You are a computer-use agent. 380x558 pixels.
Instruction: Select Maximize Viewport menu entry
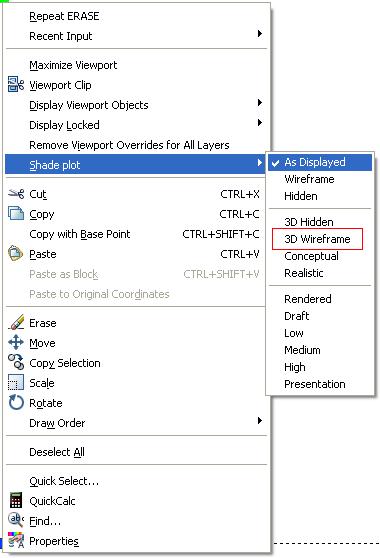pyautogui.click(x=73, y=65)
